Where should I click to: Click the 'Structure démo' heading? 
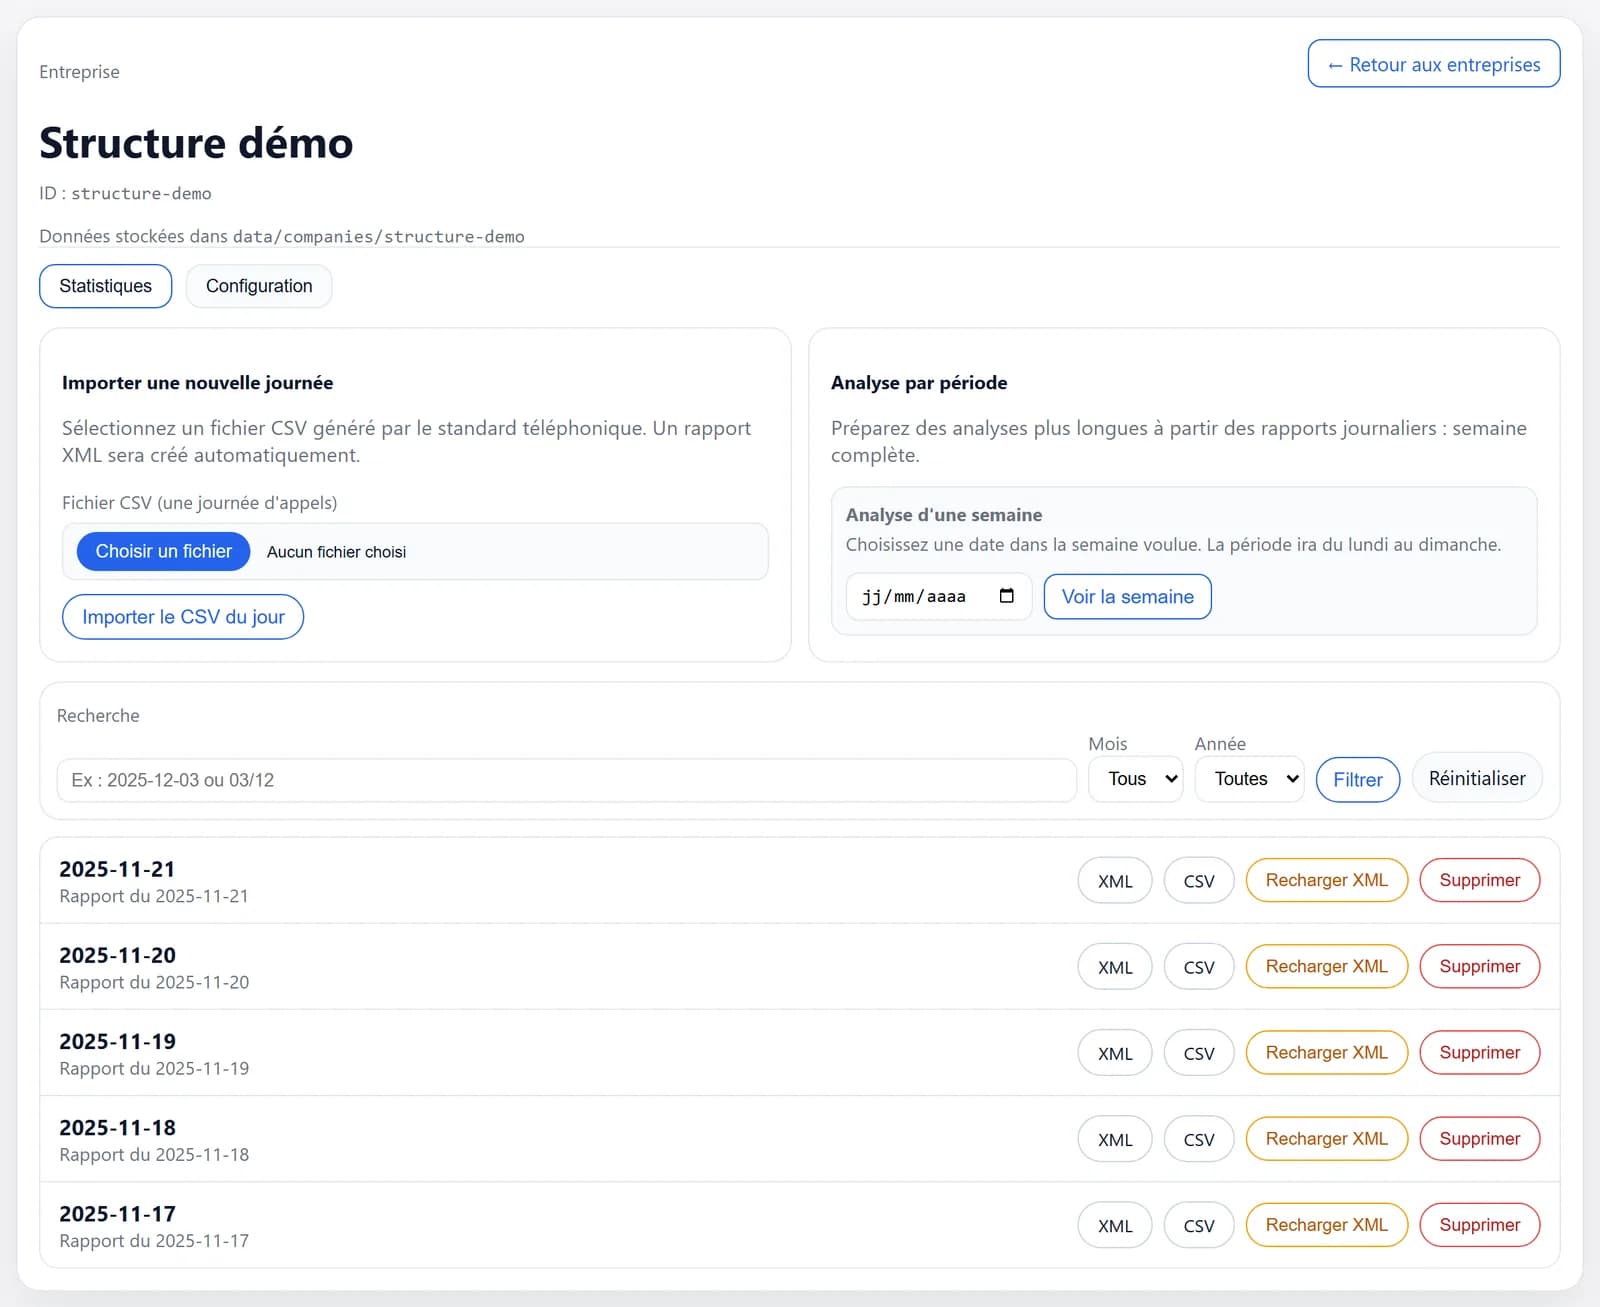tap(196, 143)
